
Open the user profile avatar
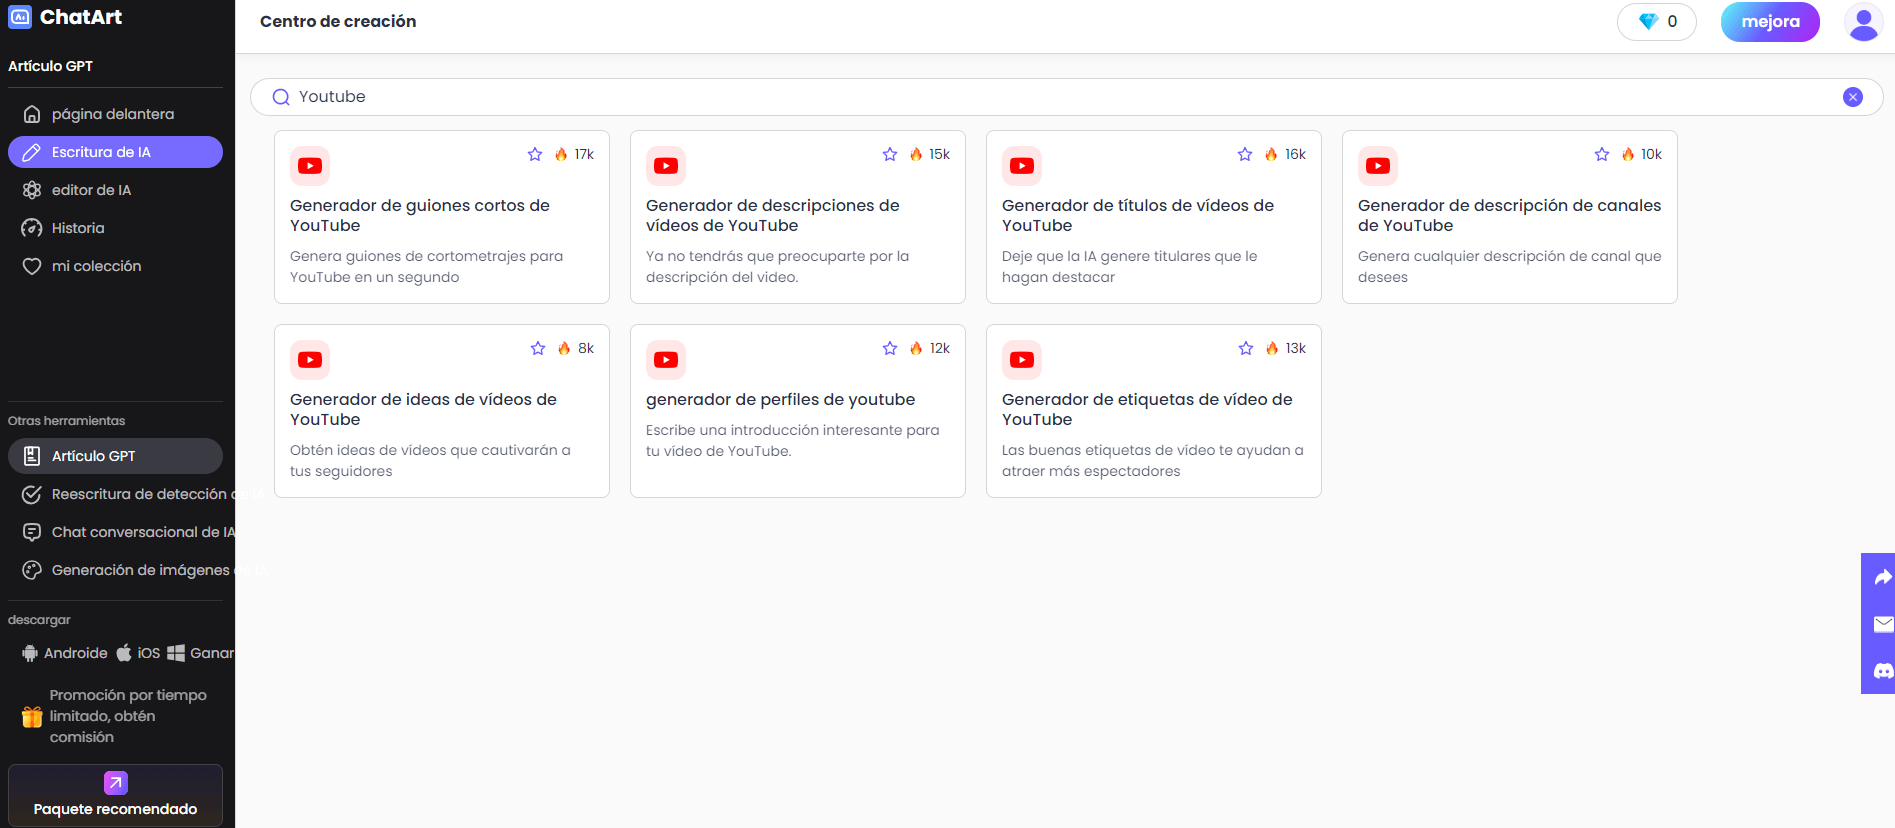click(x=1863, y=21)
